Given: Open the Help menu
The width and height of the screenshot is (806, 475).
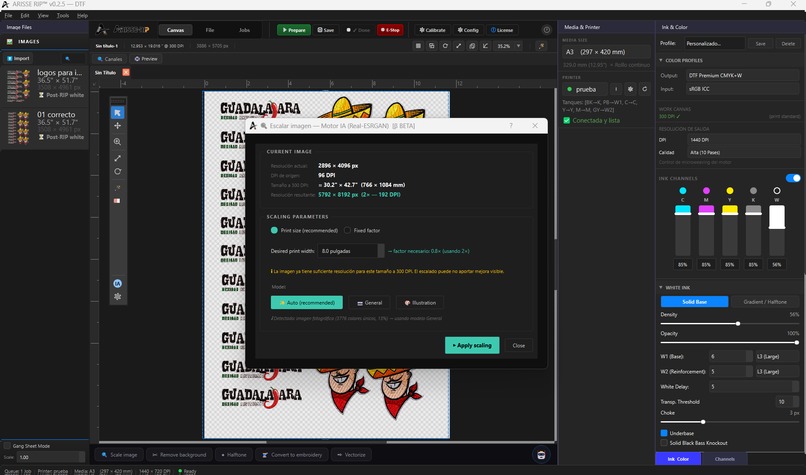Looking at the screenshot, I should point(82,15).
